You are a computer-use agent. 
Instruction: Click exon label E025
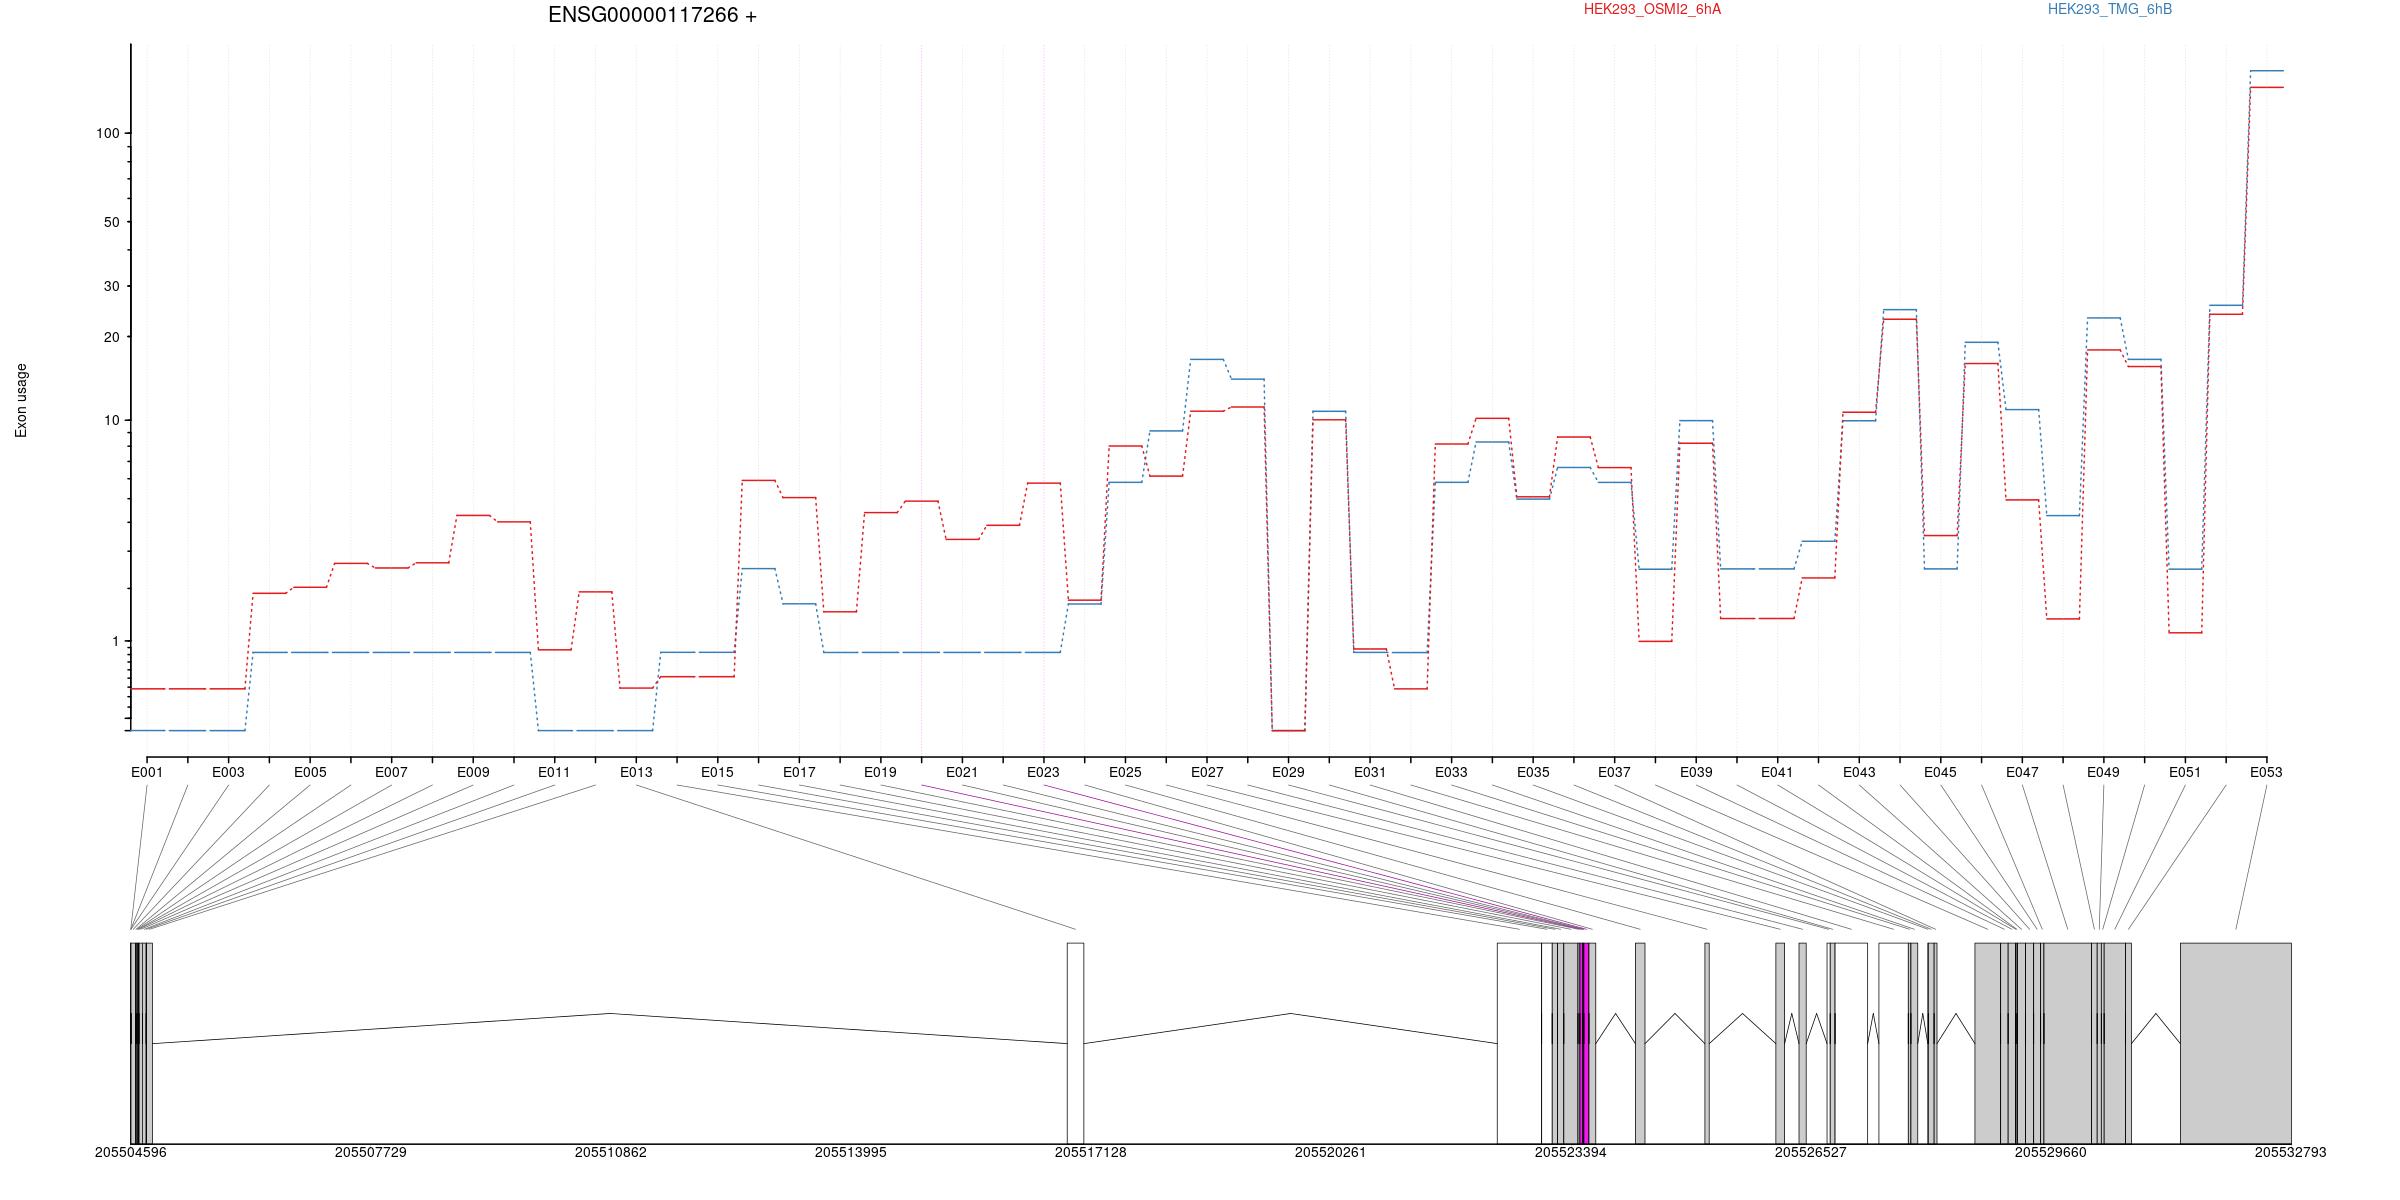1125,772
